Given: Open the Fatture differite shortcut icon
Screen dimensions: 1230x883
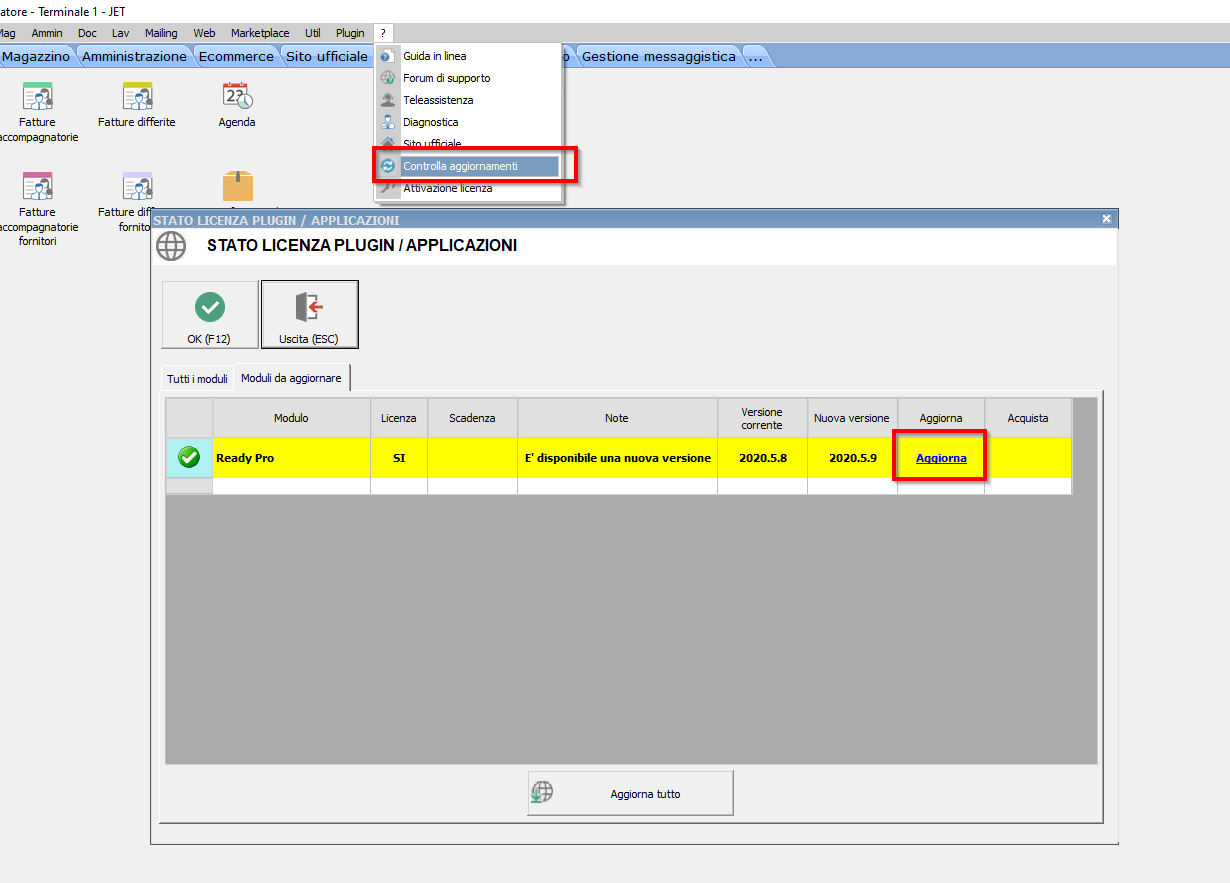Looking at the screenshot, I should [x=137, y=96].
